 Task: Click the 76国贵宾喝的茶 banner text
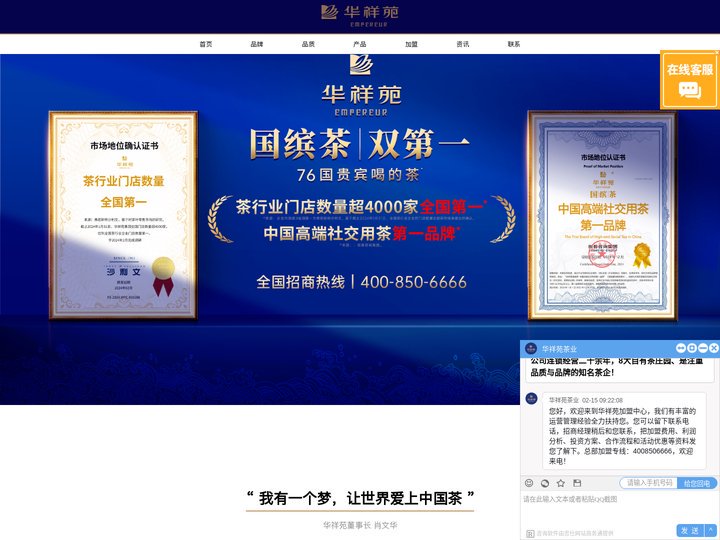[x=358, y=174]
